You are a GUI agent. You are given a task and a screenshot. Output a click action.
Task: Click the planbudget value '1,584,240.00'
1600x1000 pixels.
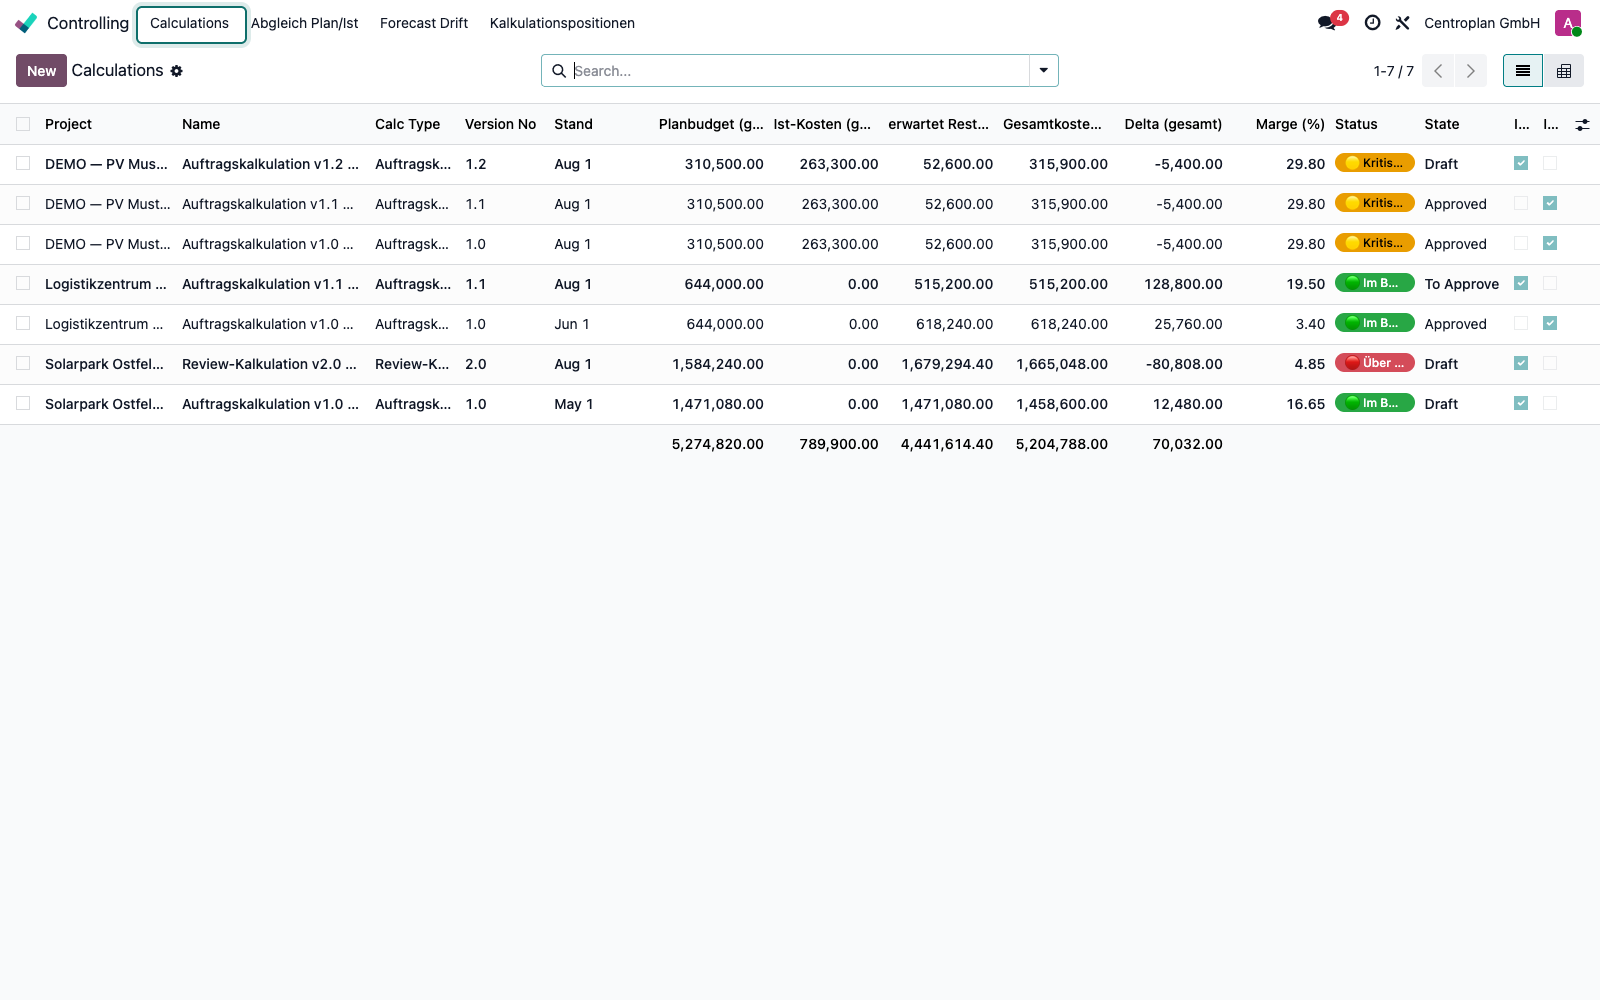pyautogui.click(x=718, y=364)
